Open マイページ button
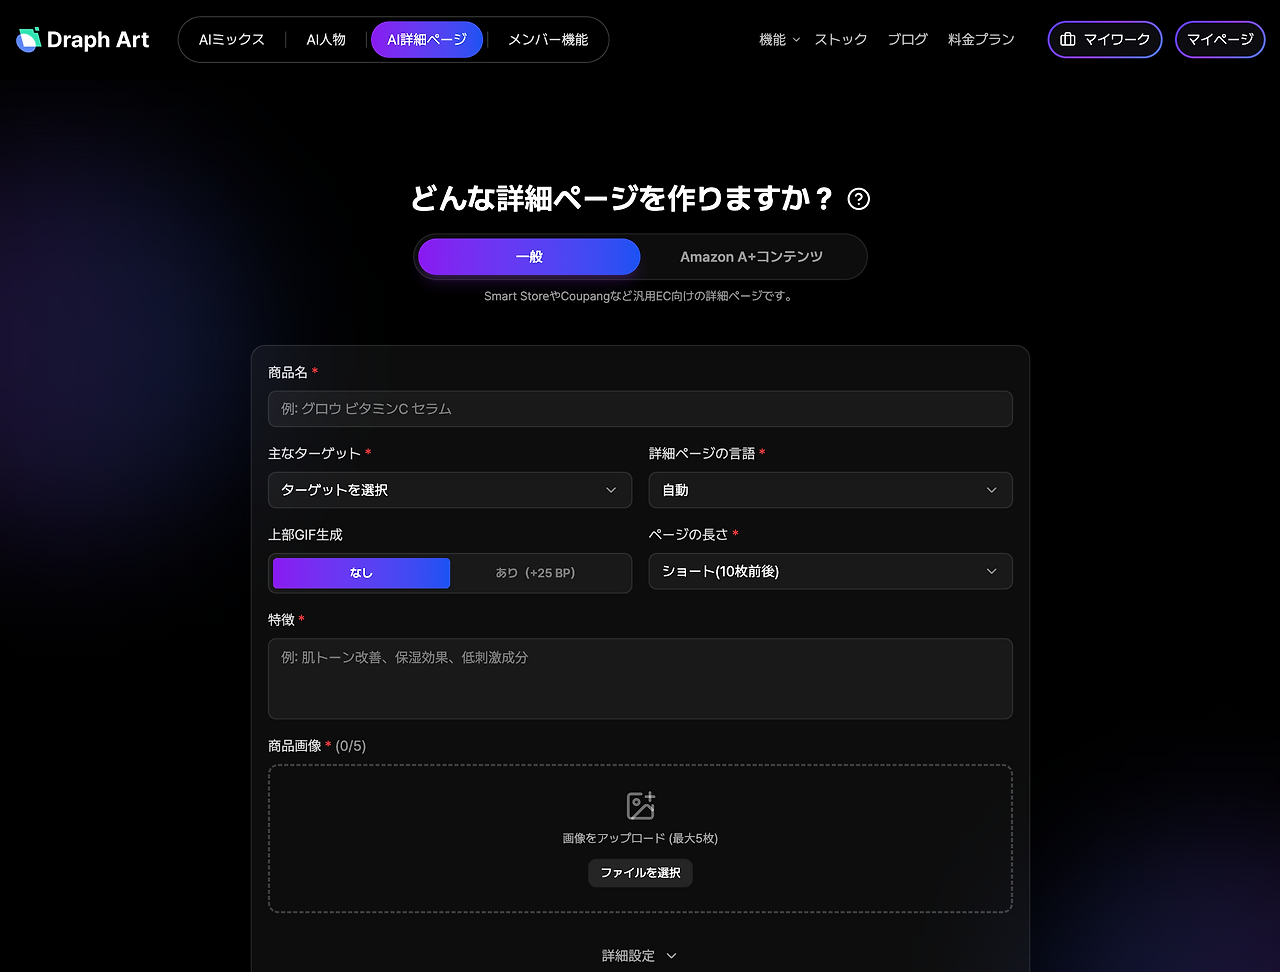The width and height of the screenshot is (1280, 972). click(1220, 40)
